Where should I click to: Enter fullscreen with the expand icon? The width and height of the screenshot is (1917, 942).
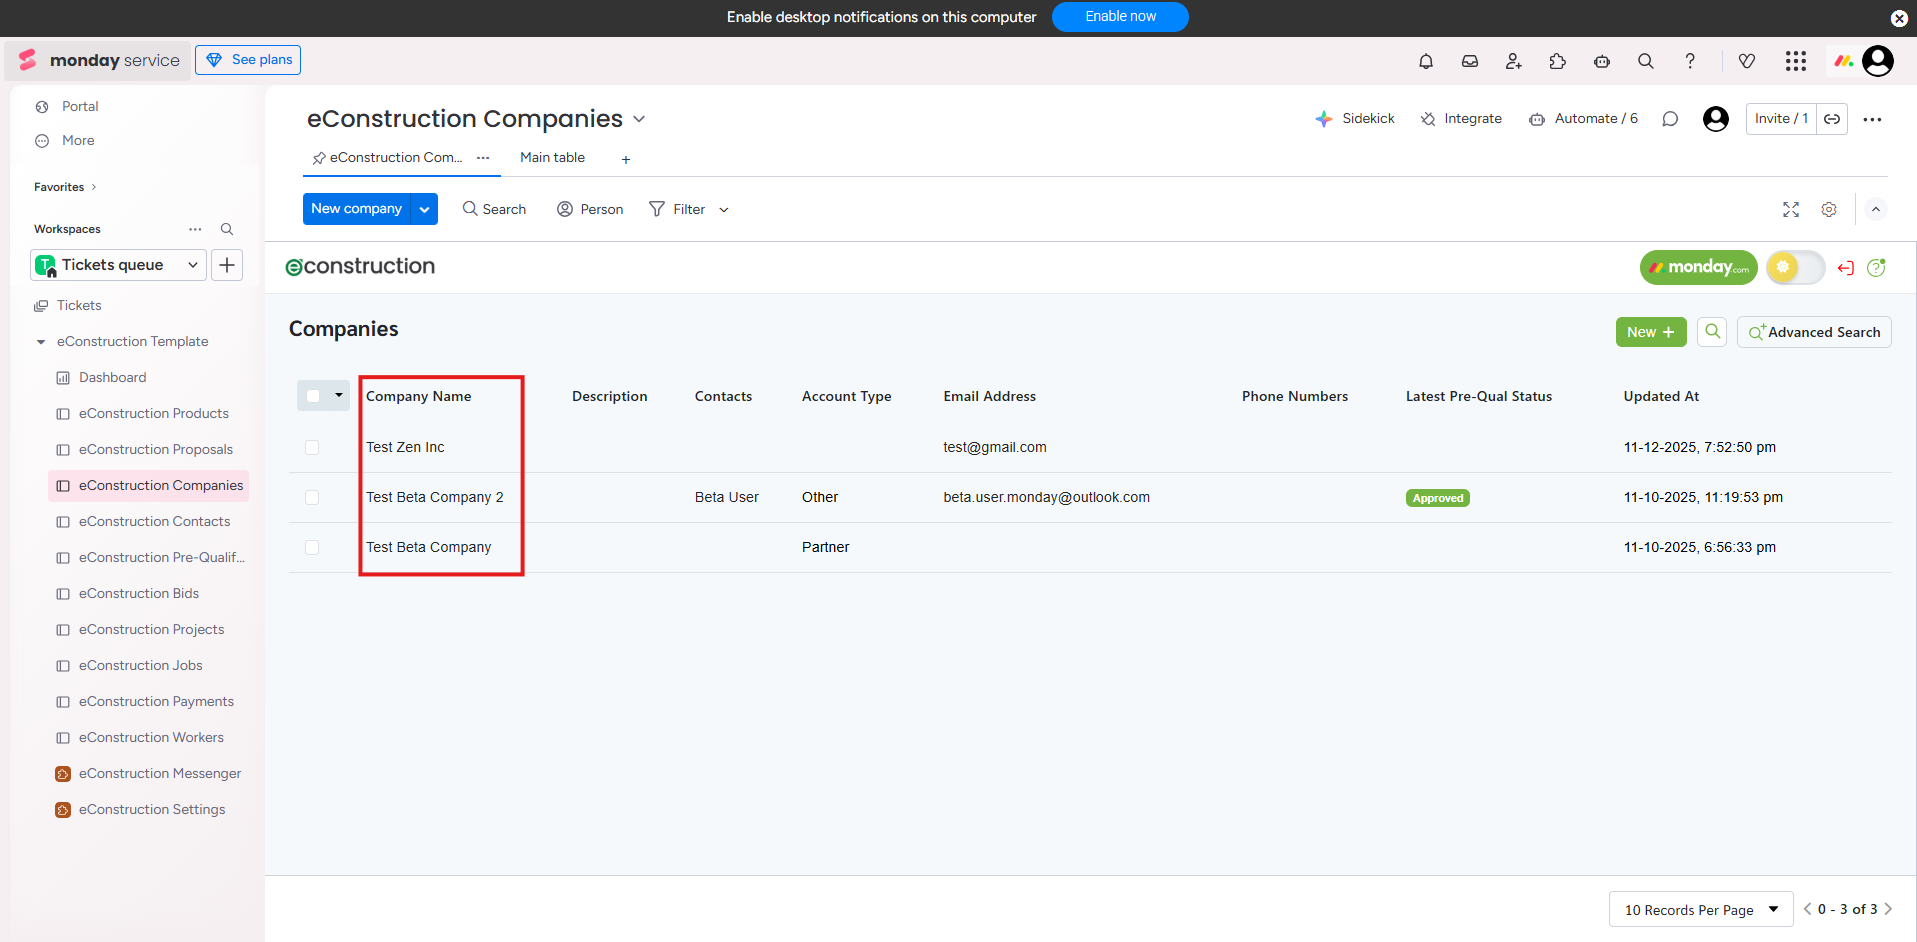coord(1790,209)
